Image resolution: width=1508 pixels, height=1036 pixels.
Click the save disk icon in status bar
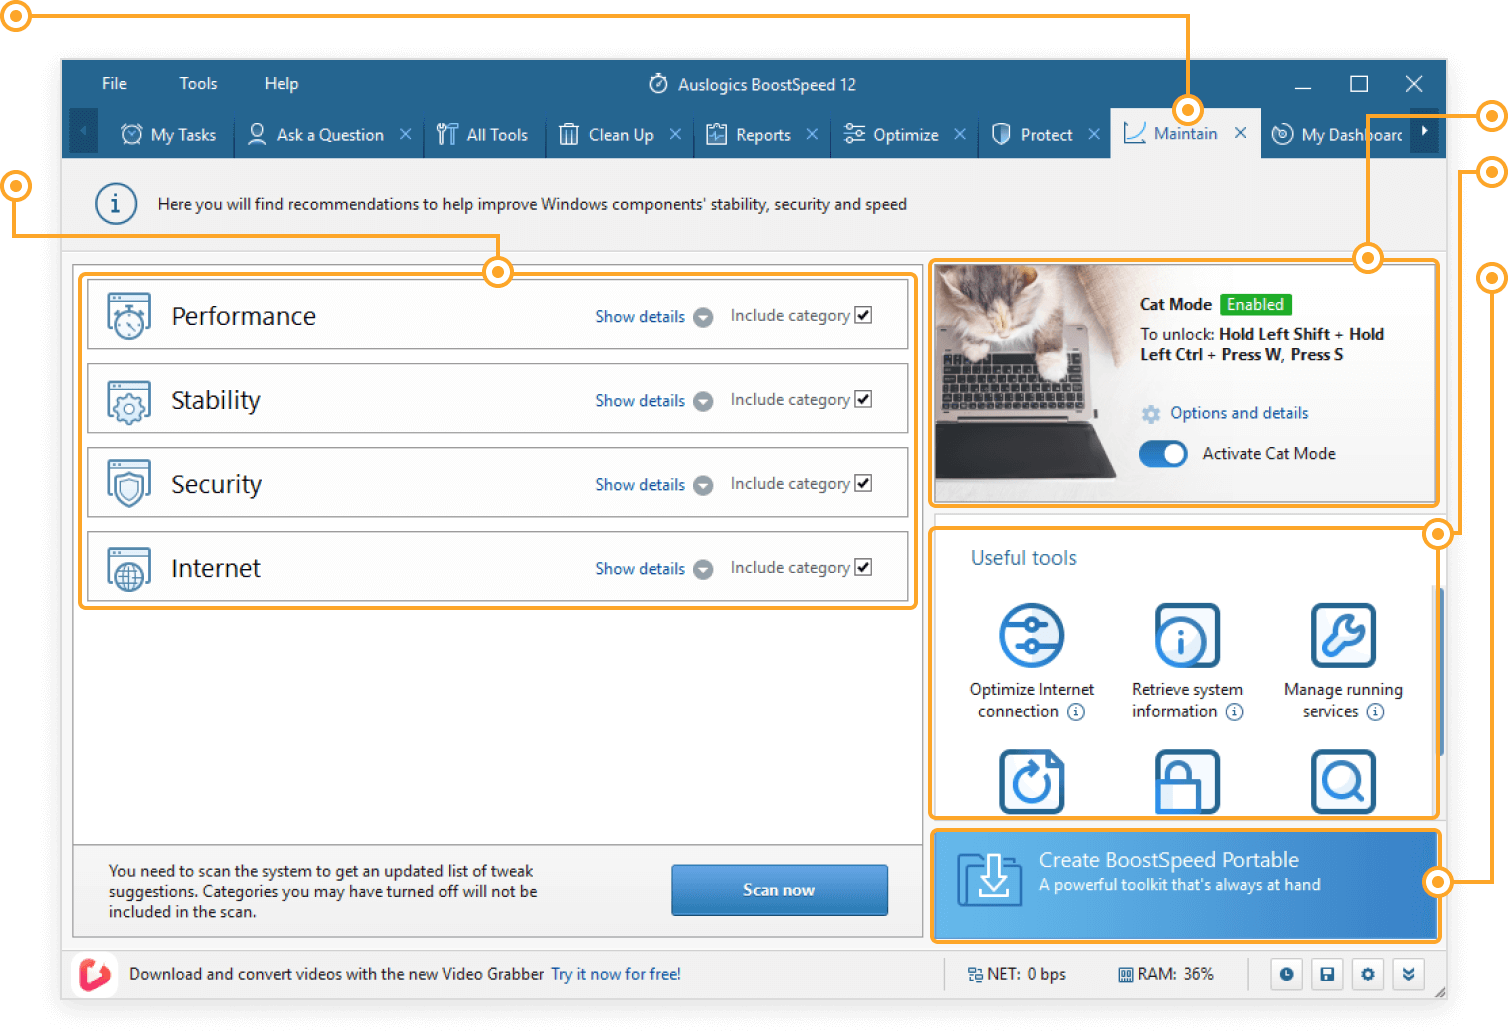pos(1327,974)
